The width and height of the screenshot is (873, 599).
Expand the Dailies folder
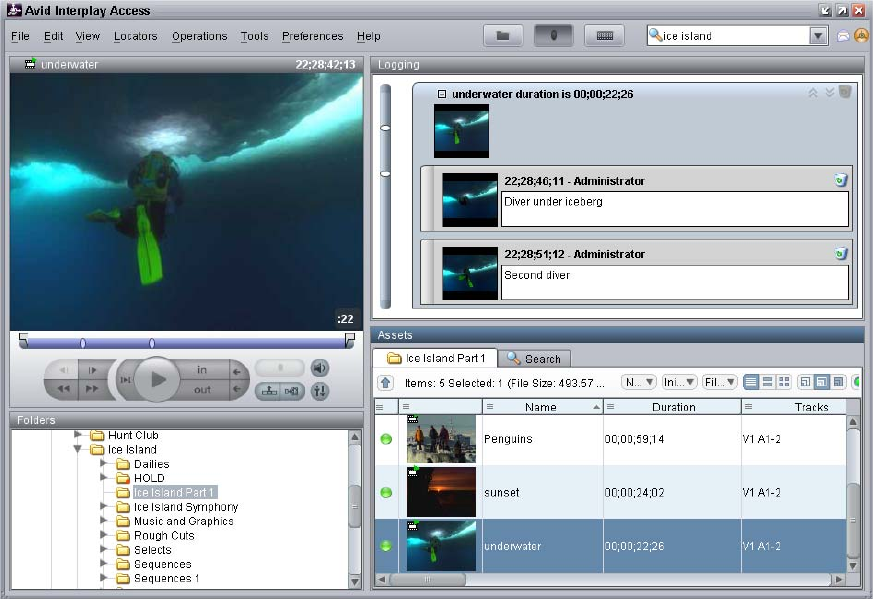tap(103, 464)
